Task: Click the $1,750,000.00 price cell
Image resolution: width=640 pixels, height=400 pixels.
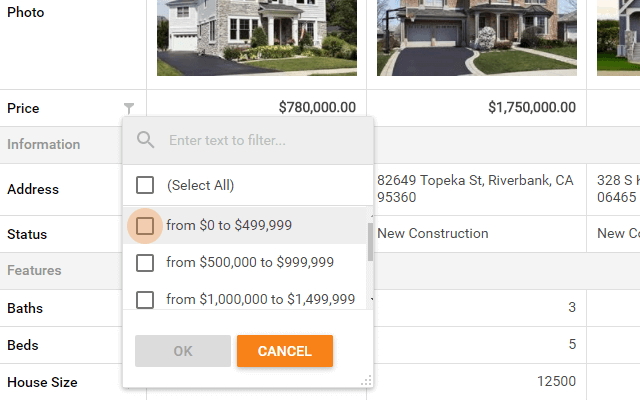Action: point(476,108)
